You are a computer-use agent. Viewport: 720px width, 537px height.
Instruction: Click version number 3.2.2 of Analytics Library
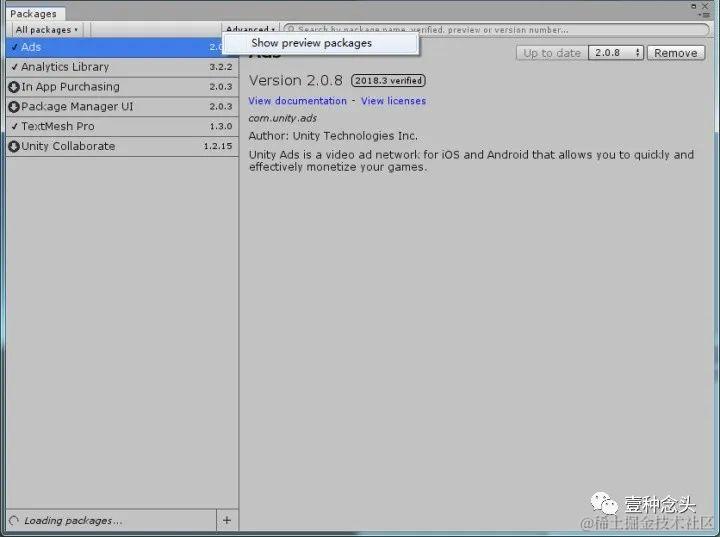click(x=221, y=67)
